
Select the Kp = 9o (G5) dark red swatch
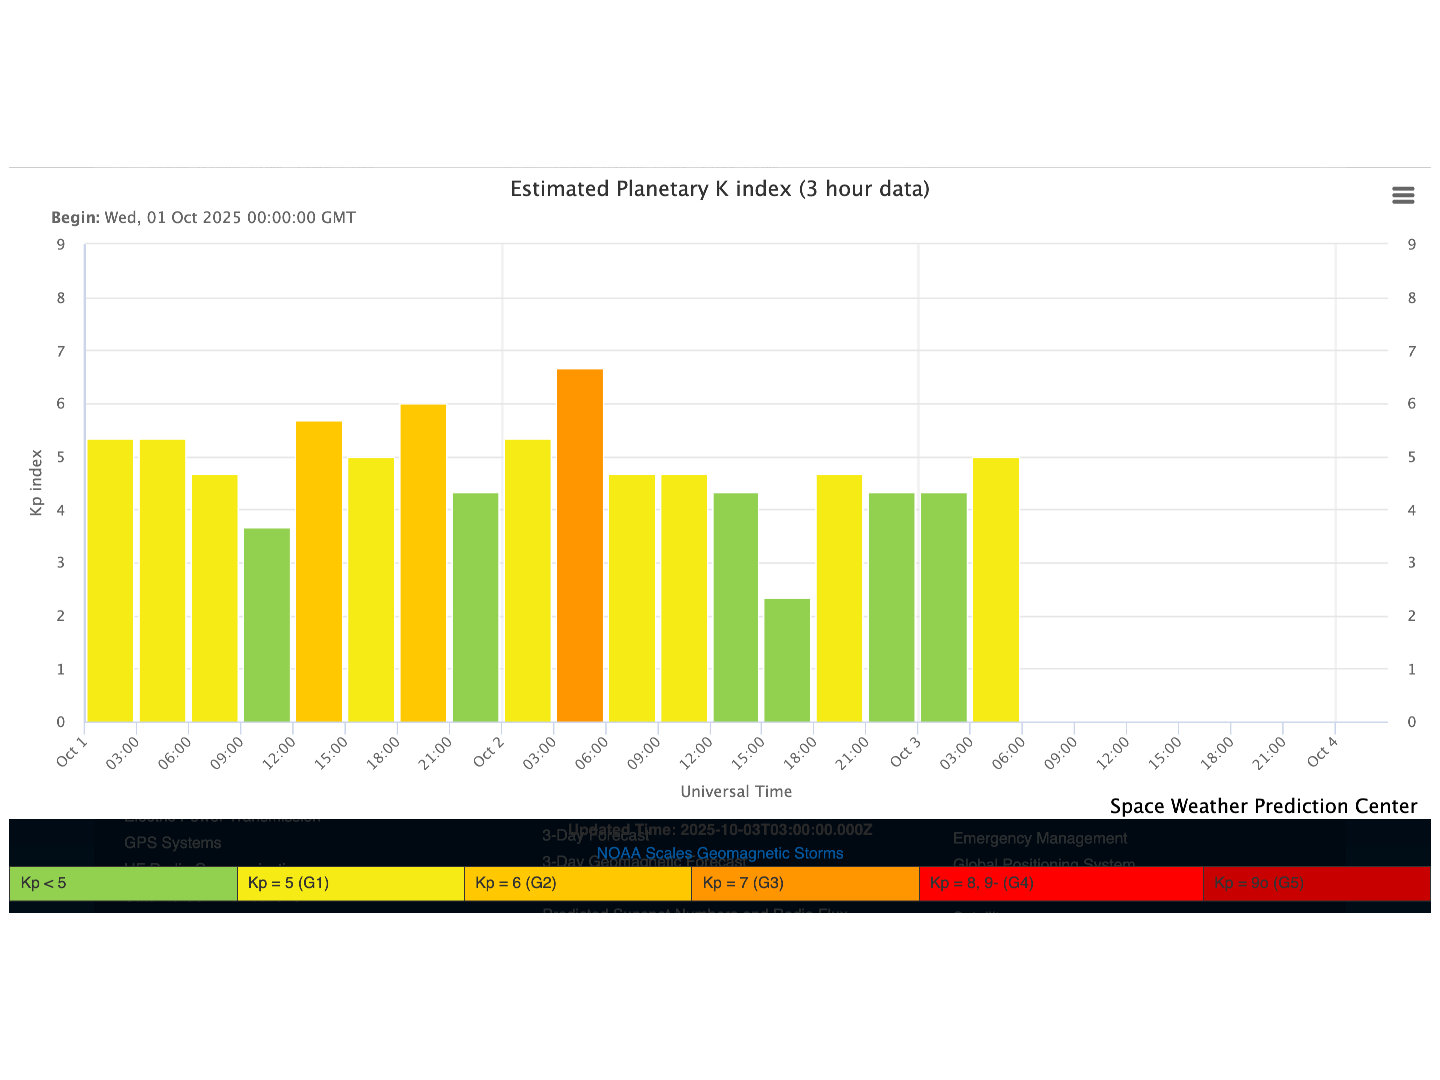coord(1316,883)
